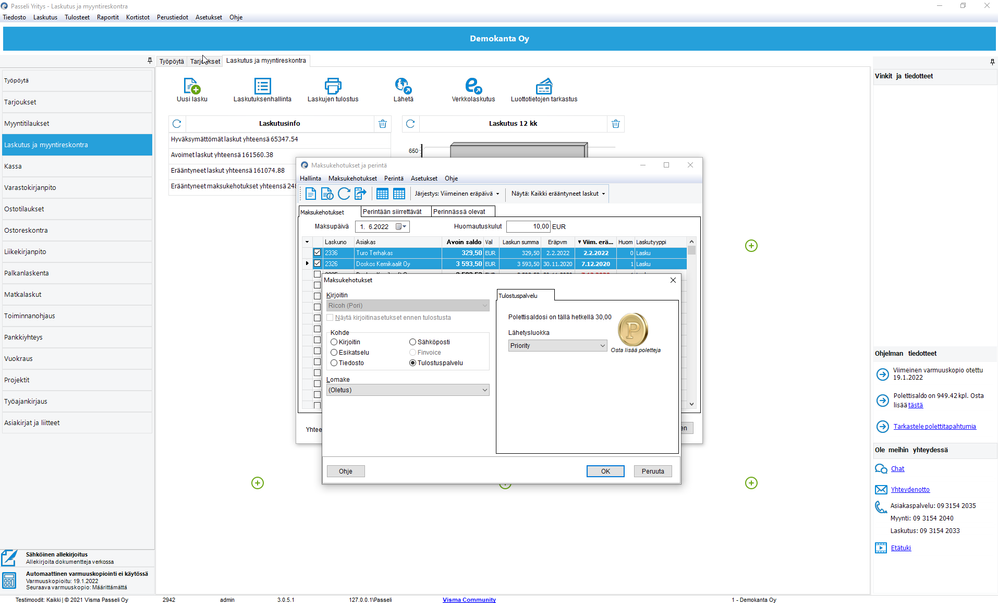Open the Perintä menu in Maksukehotukset window
Image resolution: width=998 pixels, height=603 pixels.
394,178
